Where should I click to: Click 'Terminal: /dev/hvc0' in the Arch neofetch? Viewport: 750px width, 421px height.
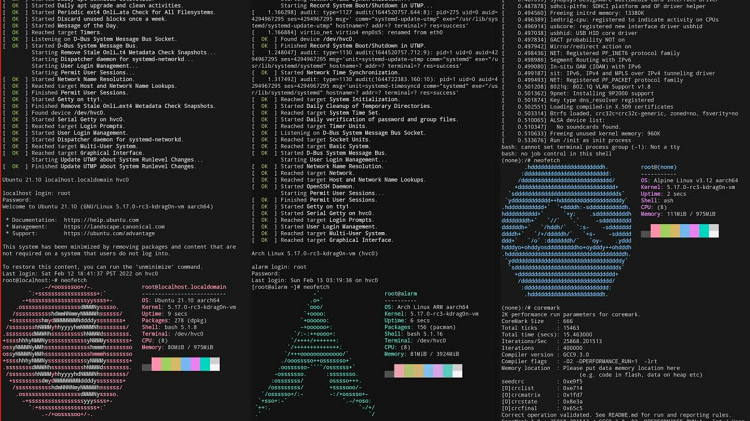coord(415,341)
